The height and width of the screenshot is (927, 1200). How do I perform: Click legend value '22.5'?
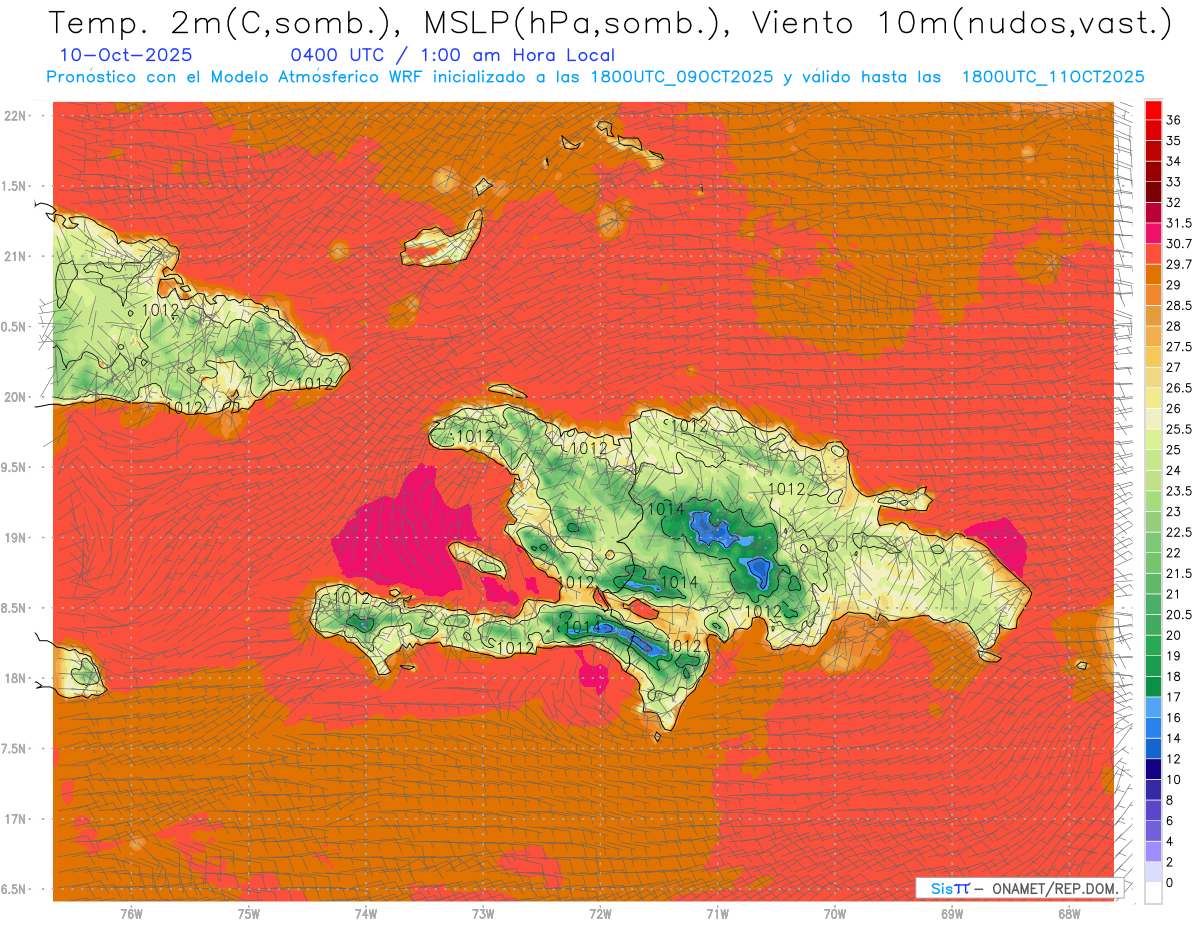1179,532
